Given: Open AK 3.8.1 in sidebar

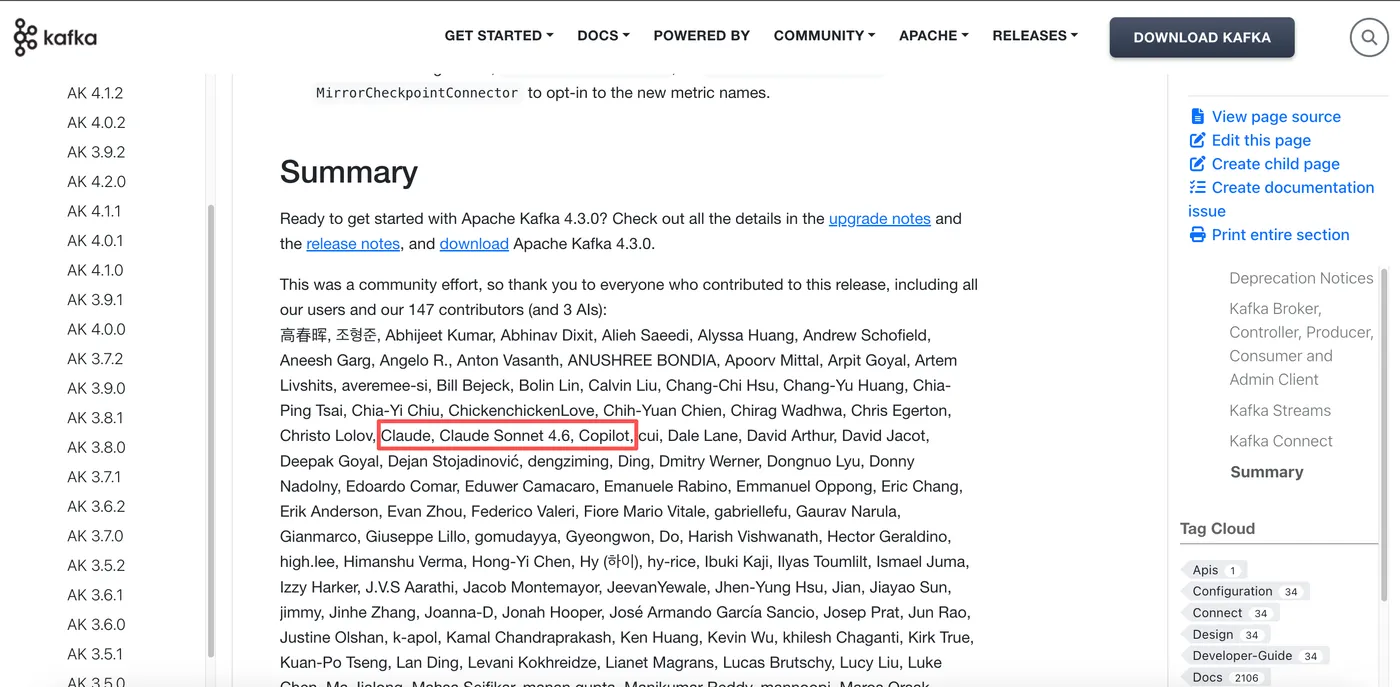Looking at the screenshot, I should [95, 417].
